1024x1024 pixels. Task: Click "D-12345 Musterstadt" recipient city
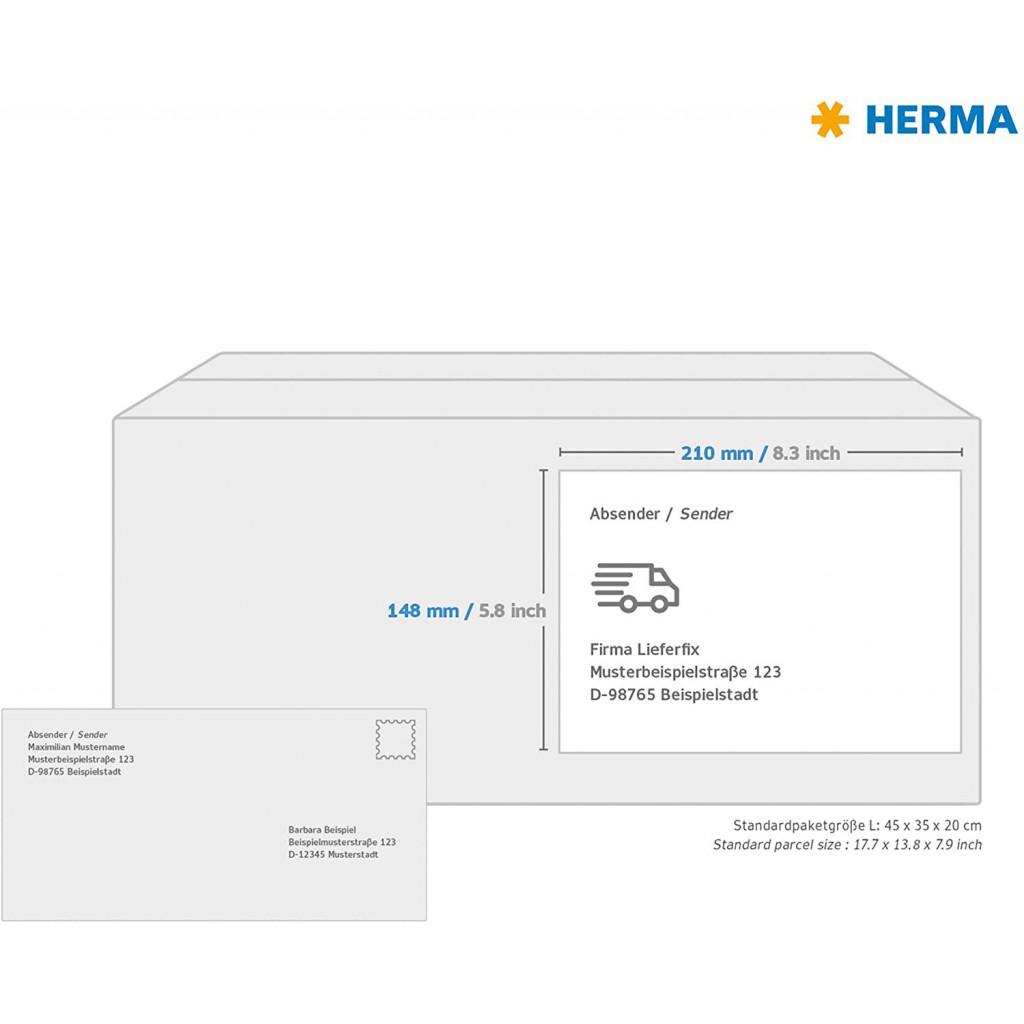point(333,854)
